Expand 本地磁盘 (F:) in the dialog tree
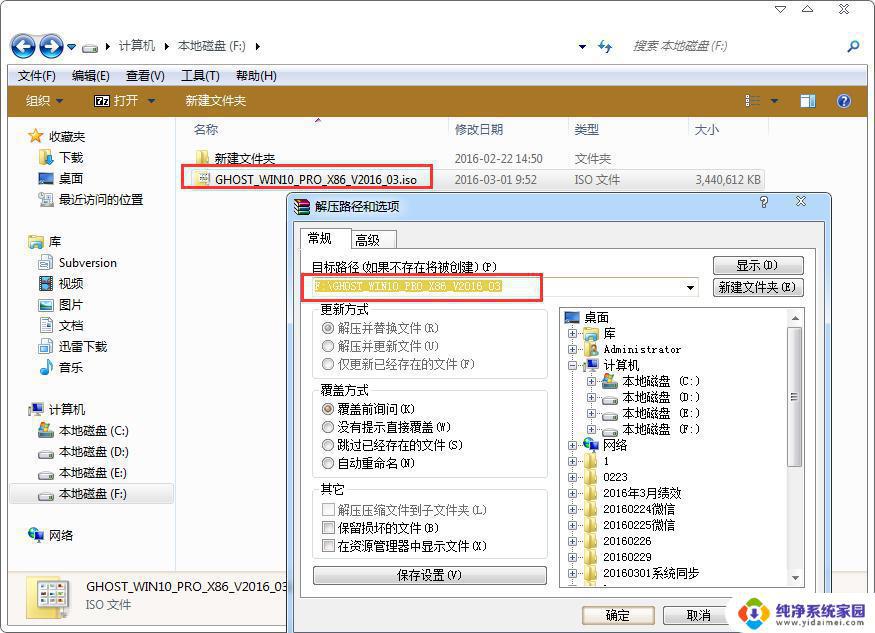This screenshot has height=633, width=875. pos(591,429)
